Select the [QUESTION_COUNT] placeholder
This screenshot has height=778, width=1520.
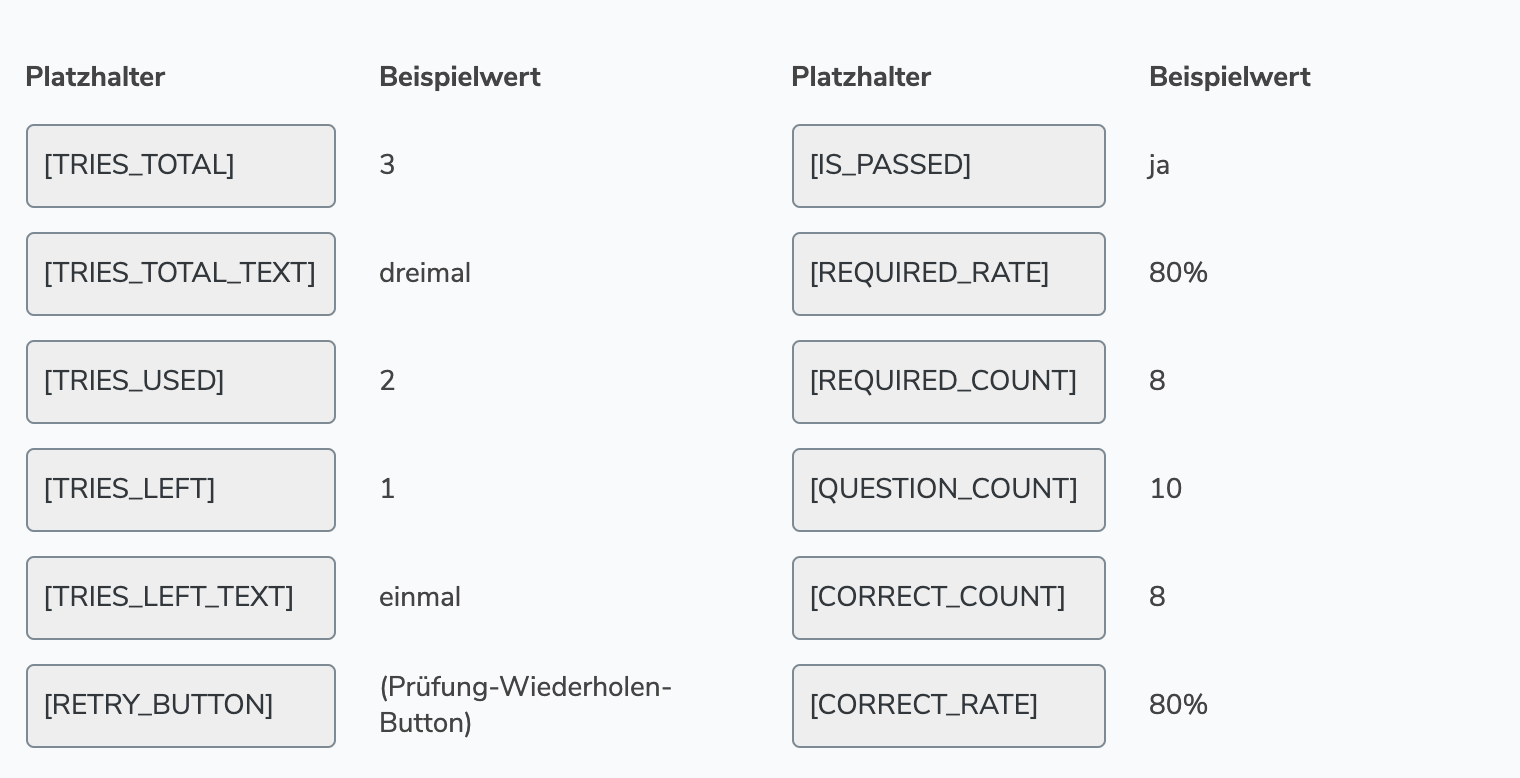948,490
